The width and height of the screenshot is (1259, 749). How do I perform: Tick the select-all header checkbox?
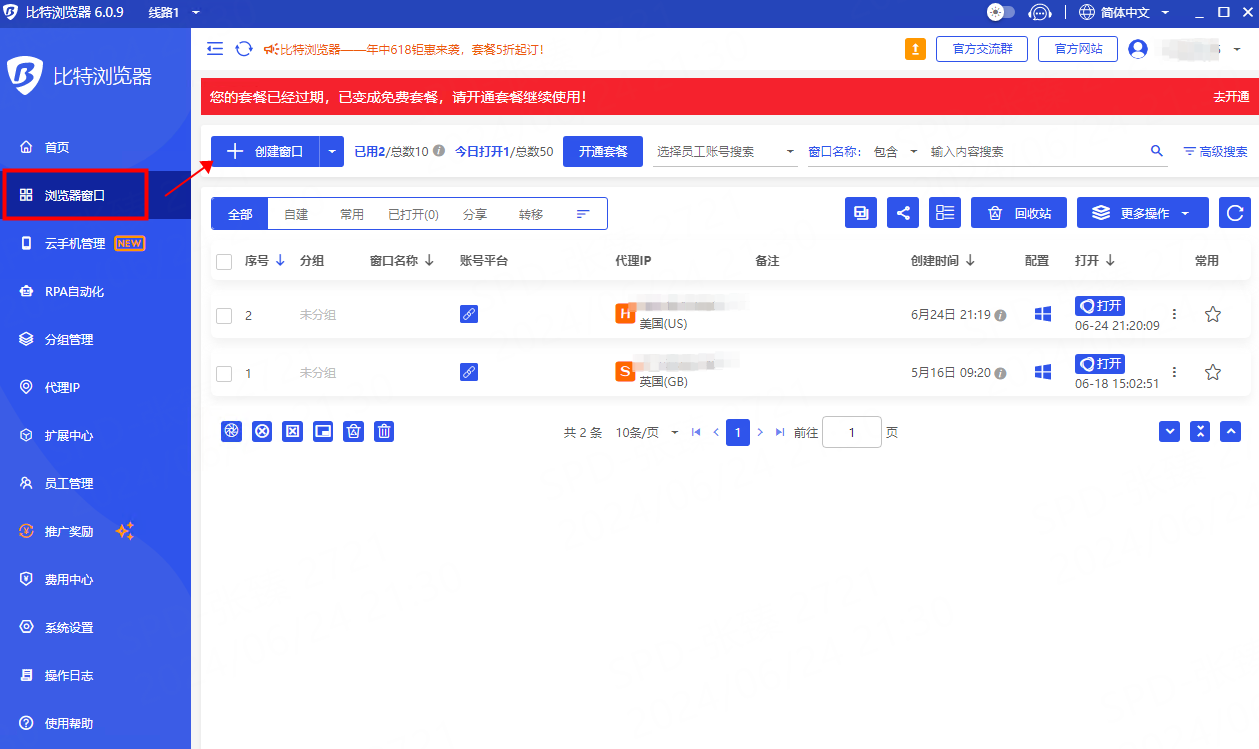tap(224, 261)
